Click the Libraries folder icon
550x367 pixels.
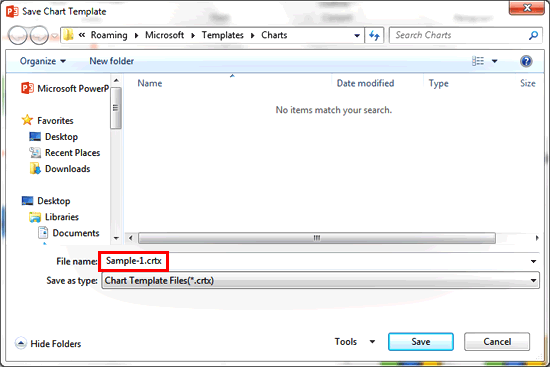point(35,217)
